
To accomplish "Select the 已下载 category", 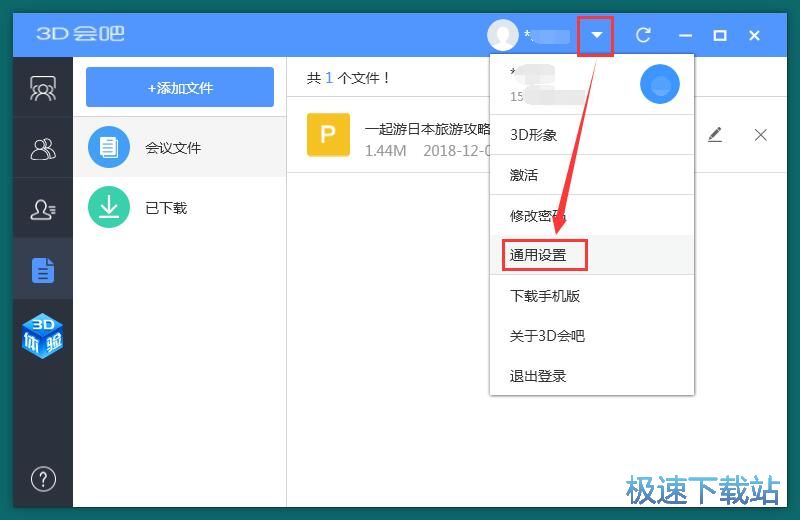I will (180, 208).
